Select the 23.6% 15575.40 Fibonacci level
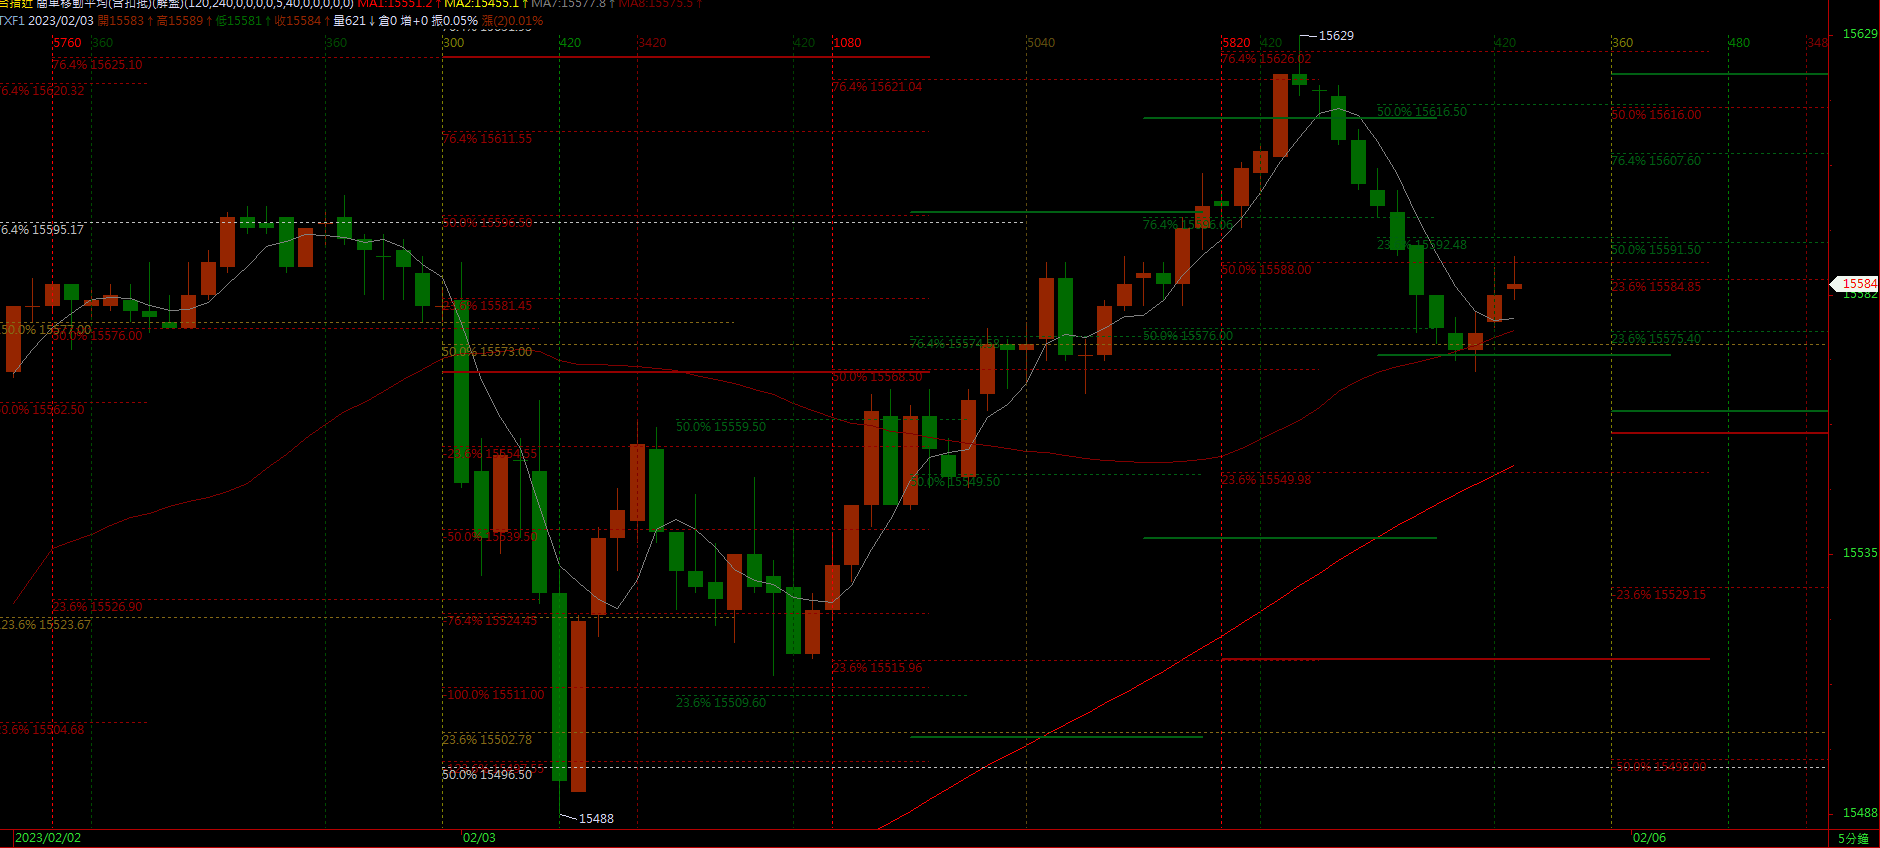The width and height of the screenshot is (1880, 848). point(1656,340)
